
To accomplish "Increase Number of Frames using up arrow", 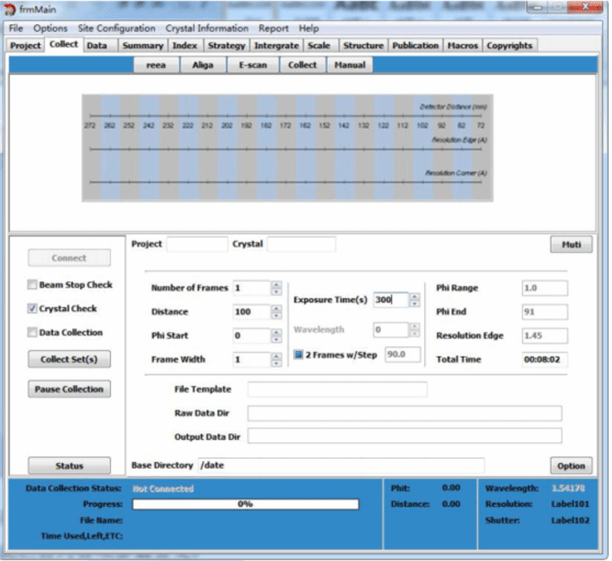I will tap(276, 284).
